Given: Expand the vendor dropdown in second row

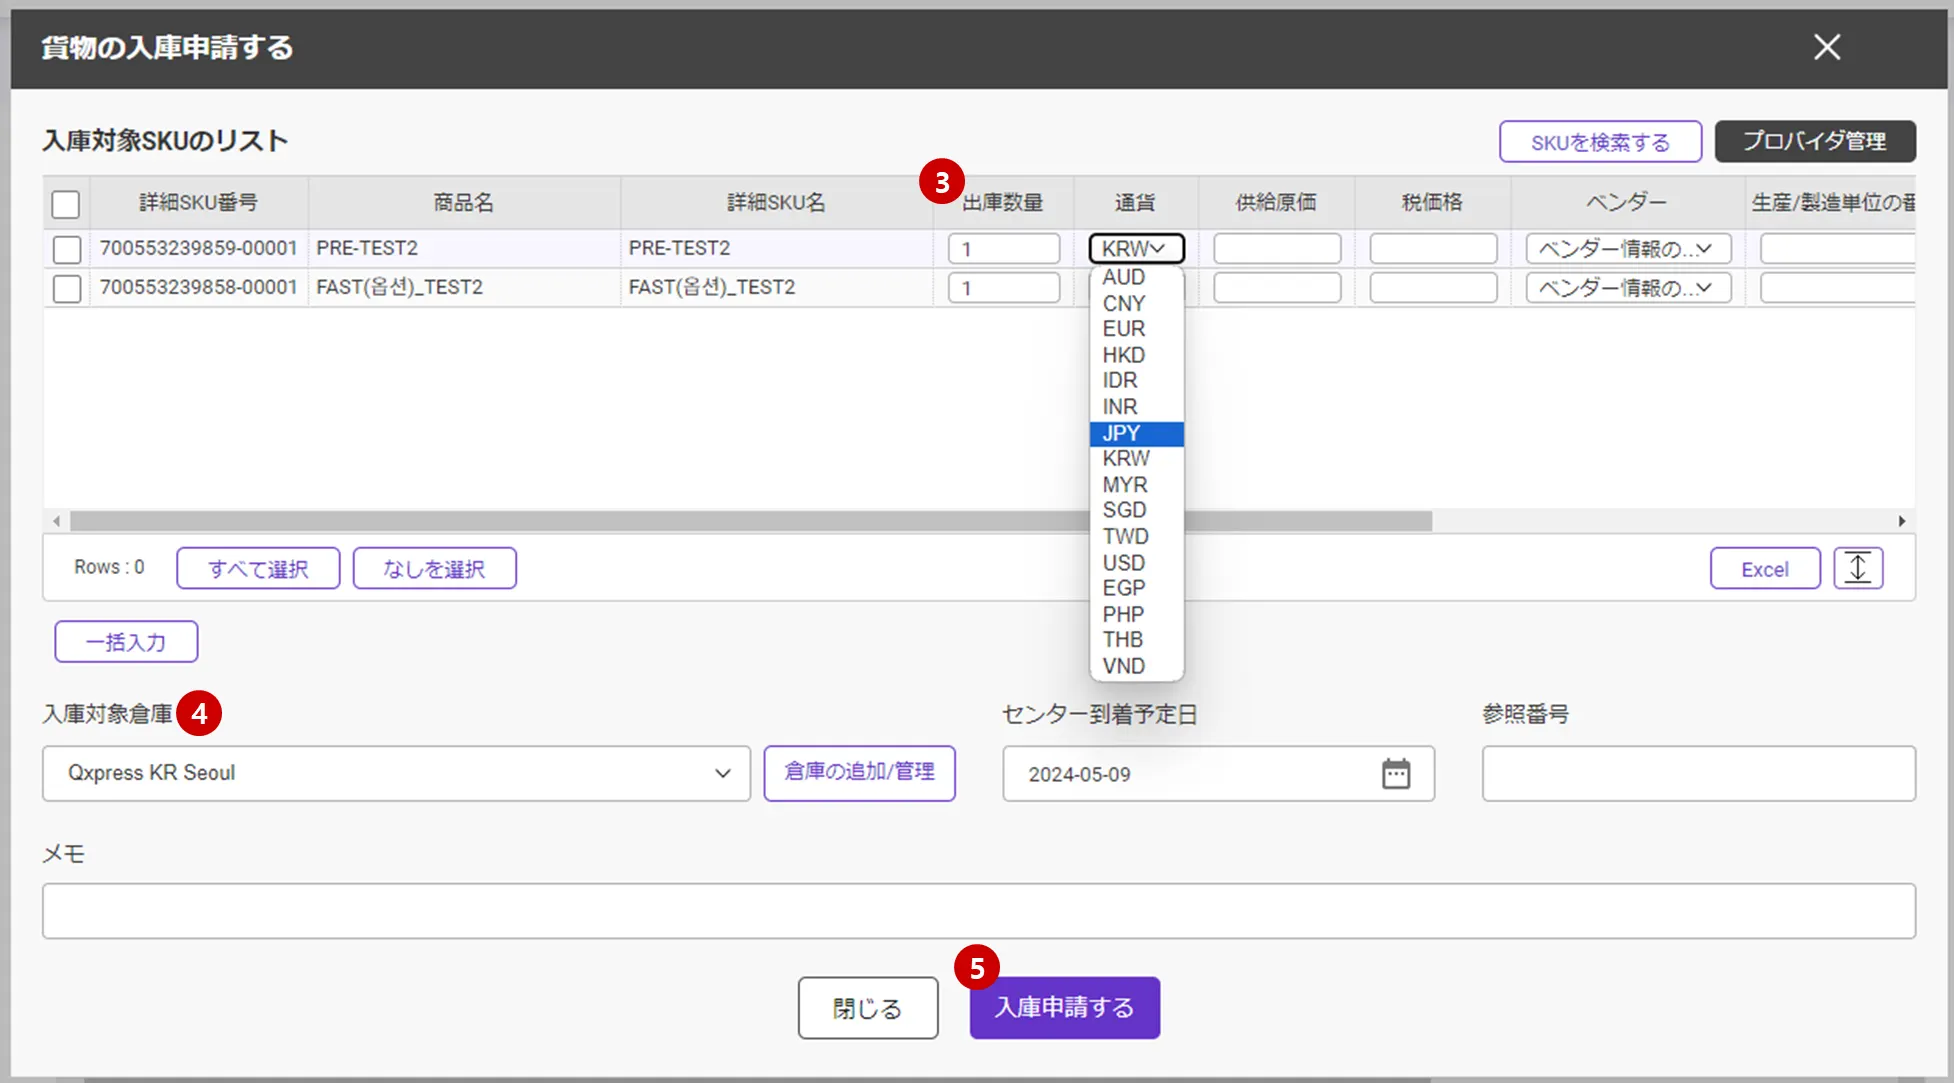Looking at the screenshot, I should tap(1627, 288).
